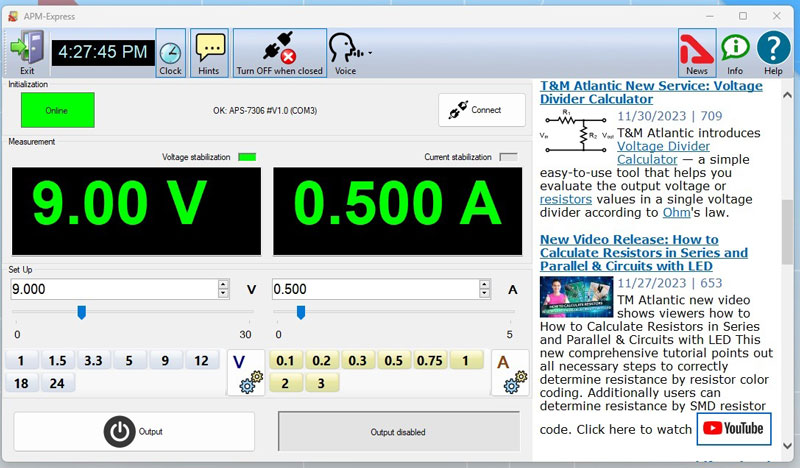
Task: Select the 3.3 V voltage preset
Action: click(x=93, y=360)
